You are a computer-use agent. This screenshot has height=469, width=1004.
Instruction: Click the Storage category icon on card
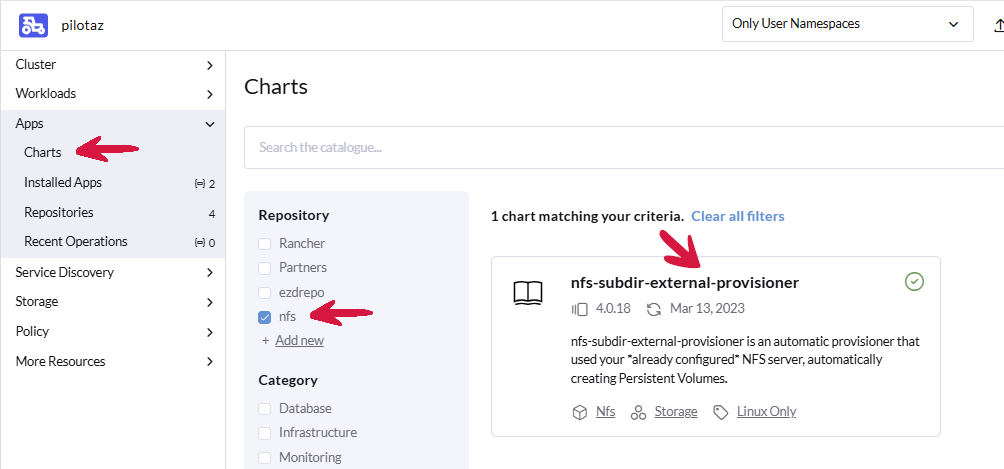point(638,412)
